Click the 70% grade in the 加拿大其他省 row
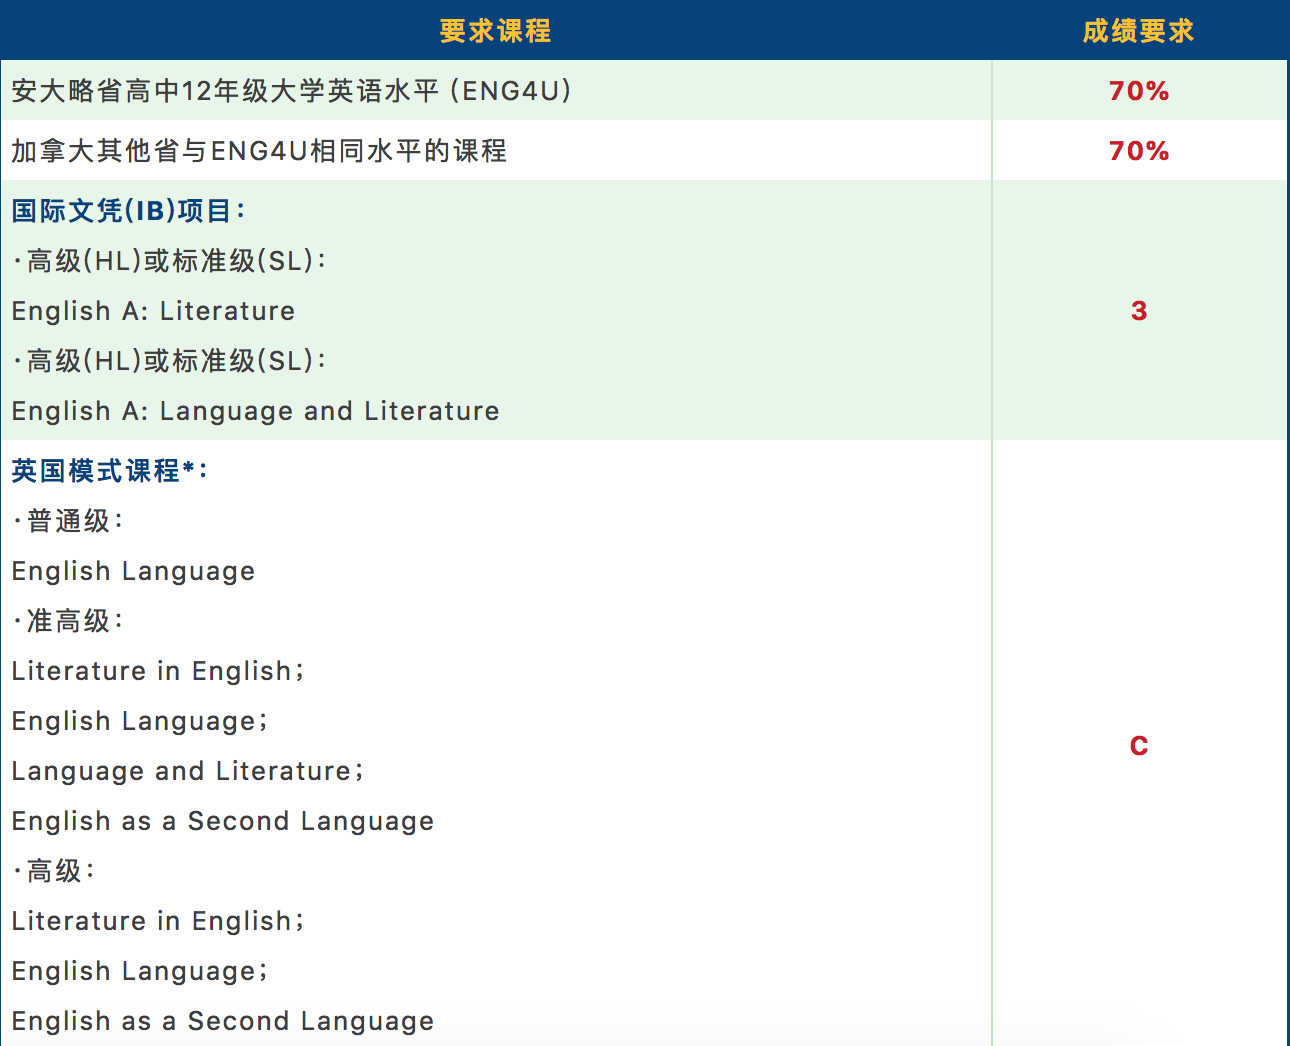Viewport: 1290px width, 1046px height. click(1138, 151)
